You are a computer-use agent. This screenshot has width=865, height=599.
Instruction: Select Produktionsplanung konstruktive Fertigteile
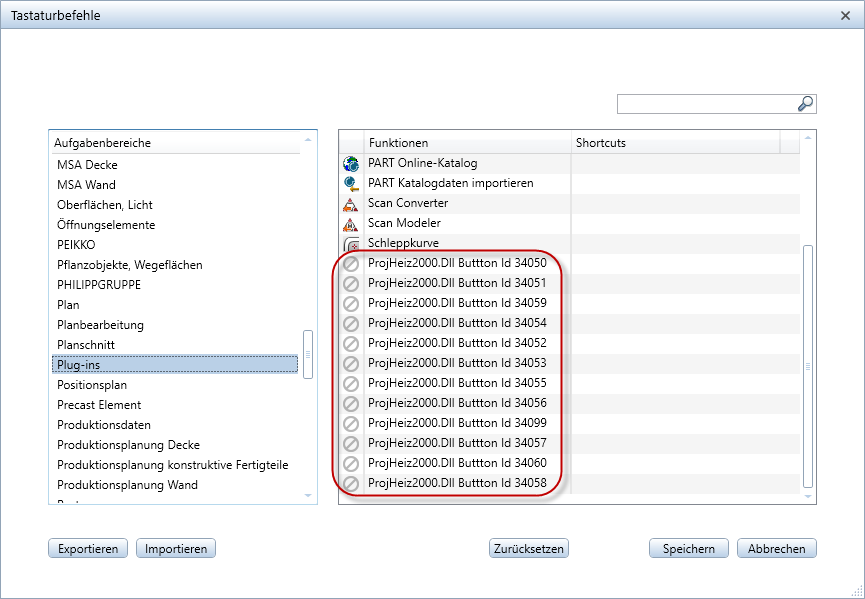point(175,465)
